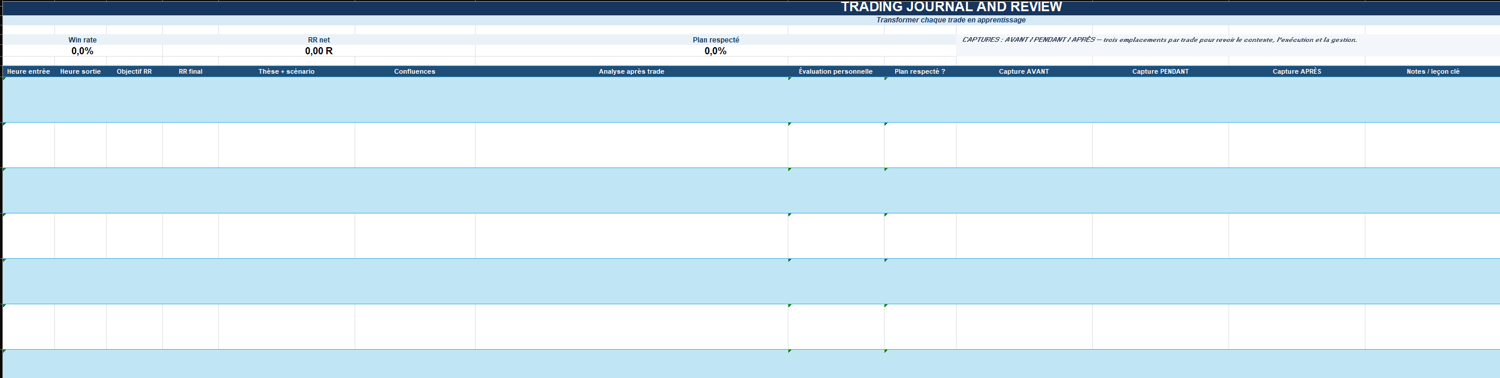Click the RR net value 0,00 R
The height and width of the screenshot is (378, 1500).
click(319, 51)
